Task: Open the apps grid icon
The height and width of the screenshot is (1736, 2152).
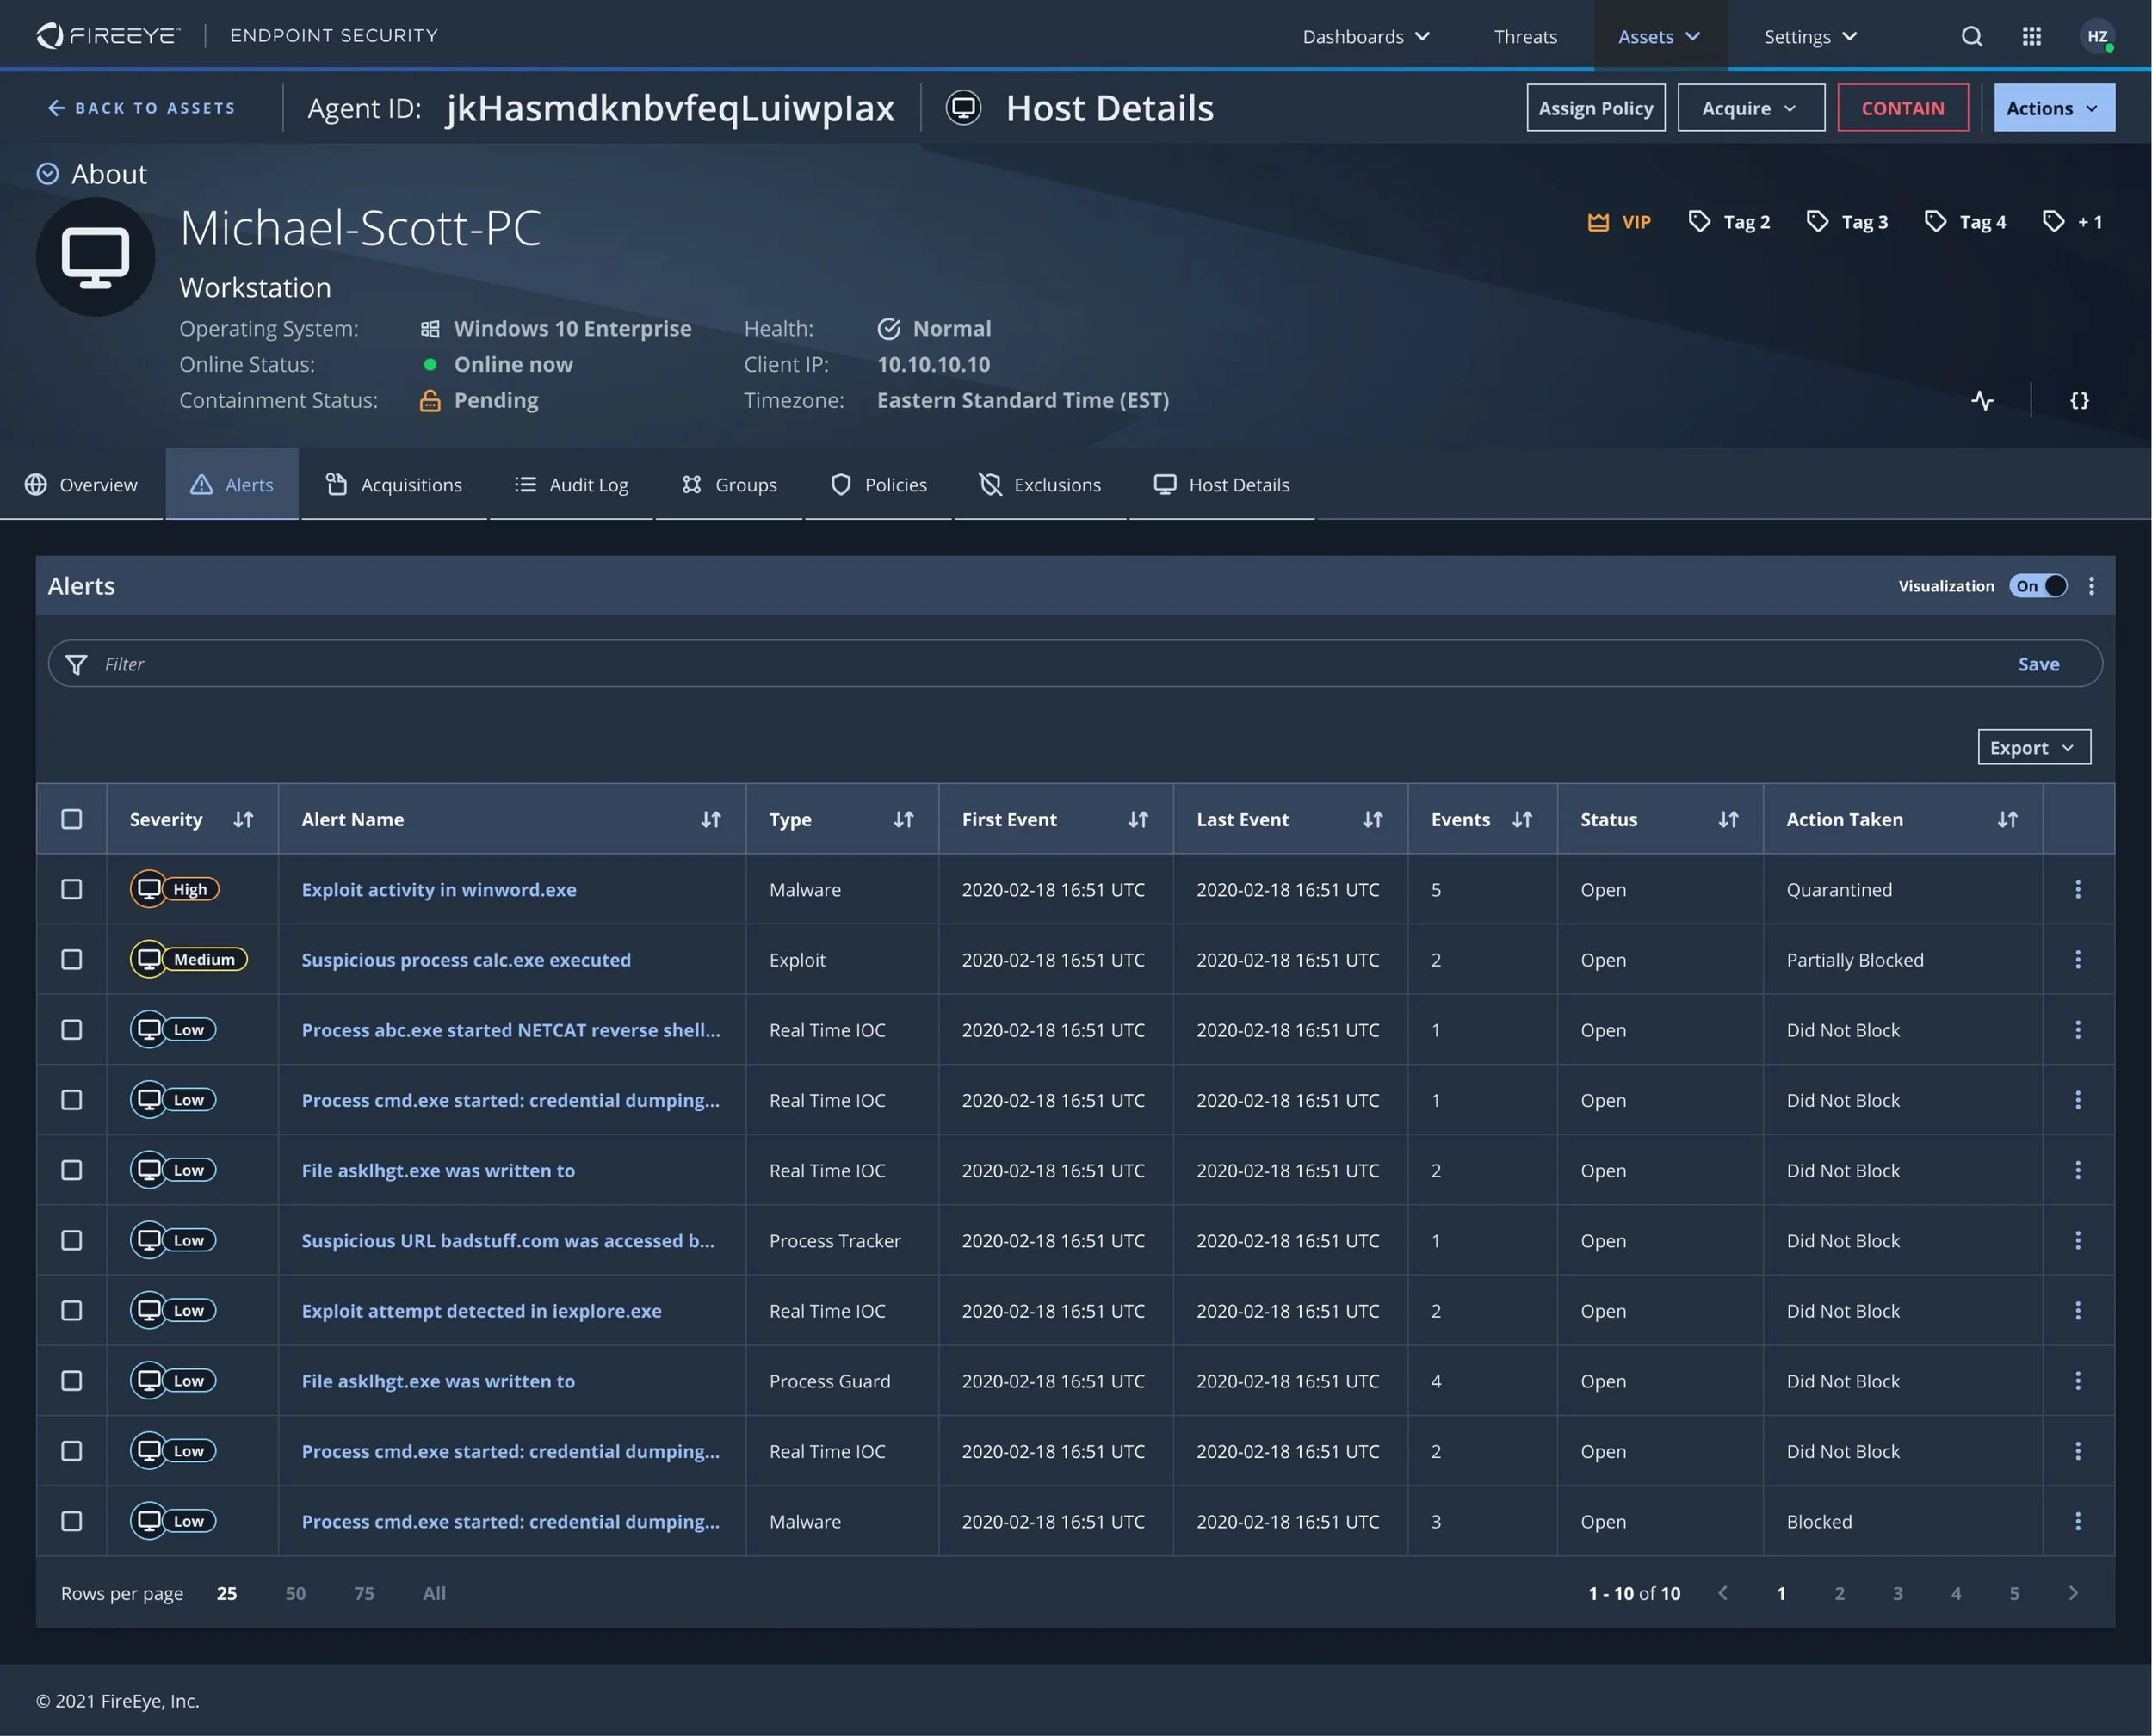Action: (2031, 37)
